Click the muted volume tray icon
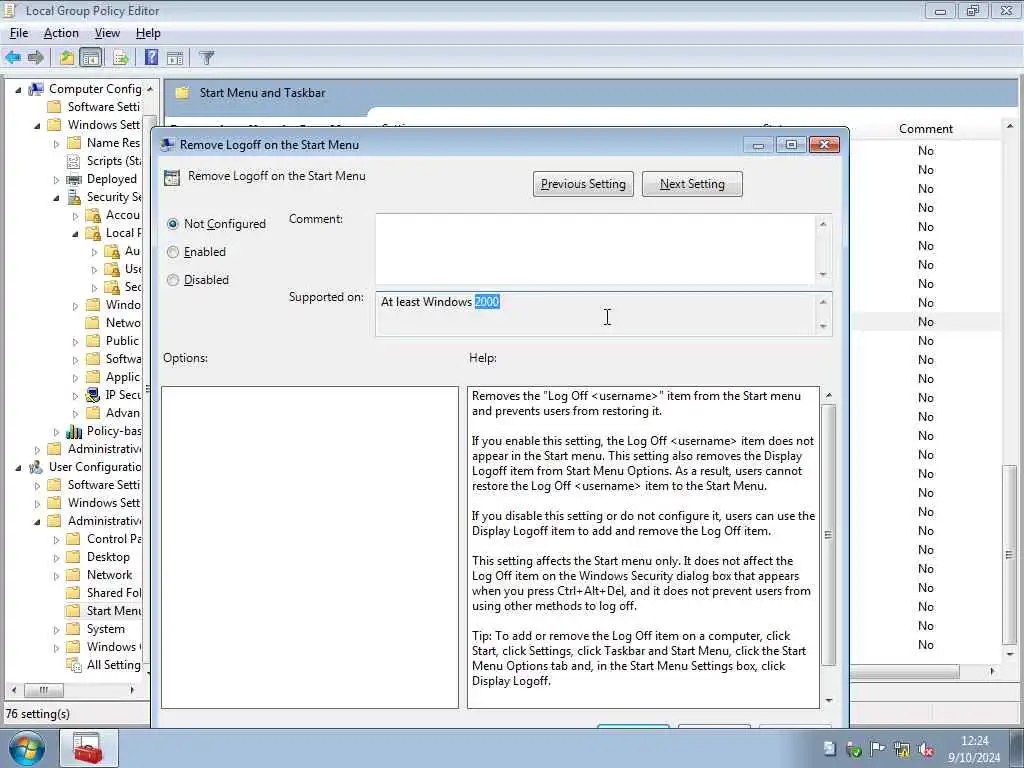 [x=925, y=750]
